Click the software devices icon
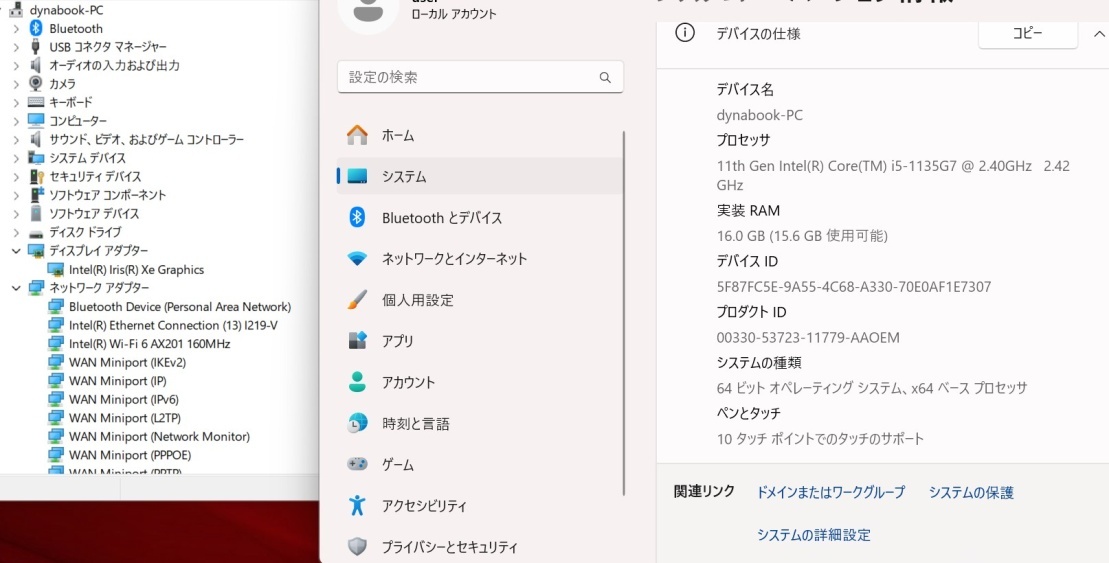The image size is (1109, 563). 35,213
